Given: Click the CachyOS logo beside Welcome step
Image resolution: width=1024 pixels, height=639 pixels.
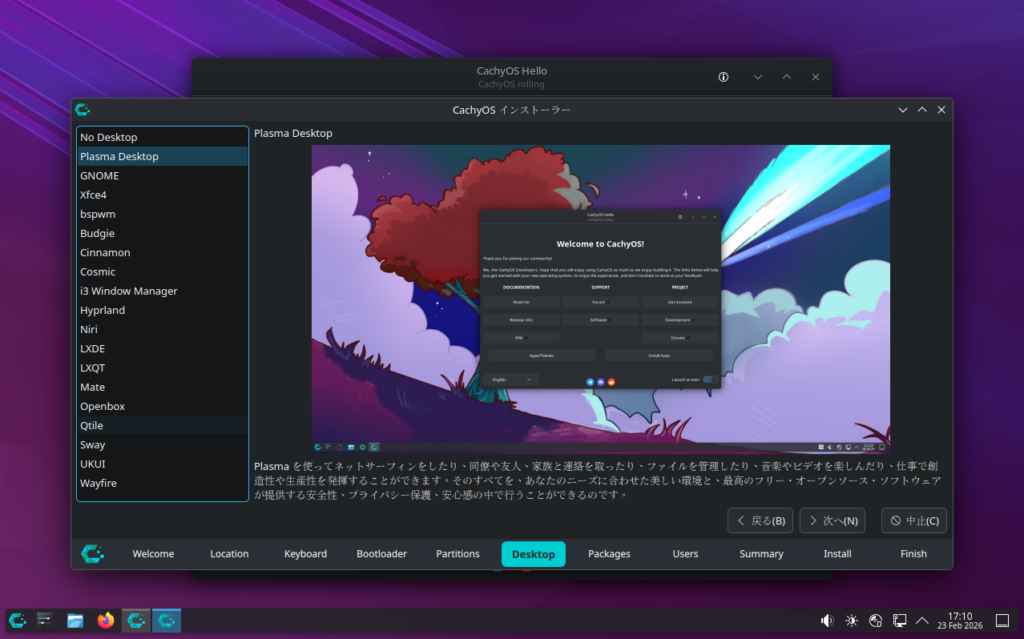Looking at the screenshot, I should point(92,554).
